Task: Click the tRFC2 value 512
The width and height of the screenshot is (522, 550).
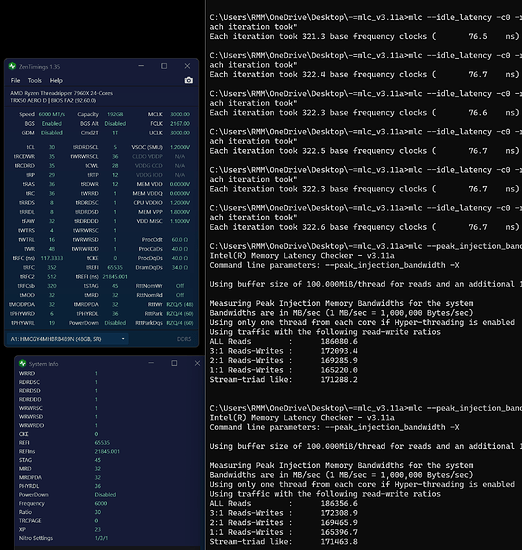Action: click(52, 276)
